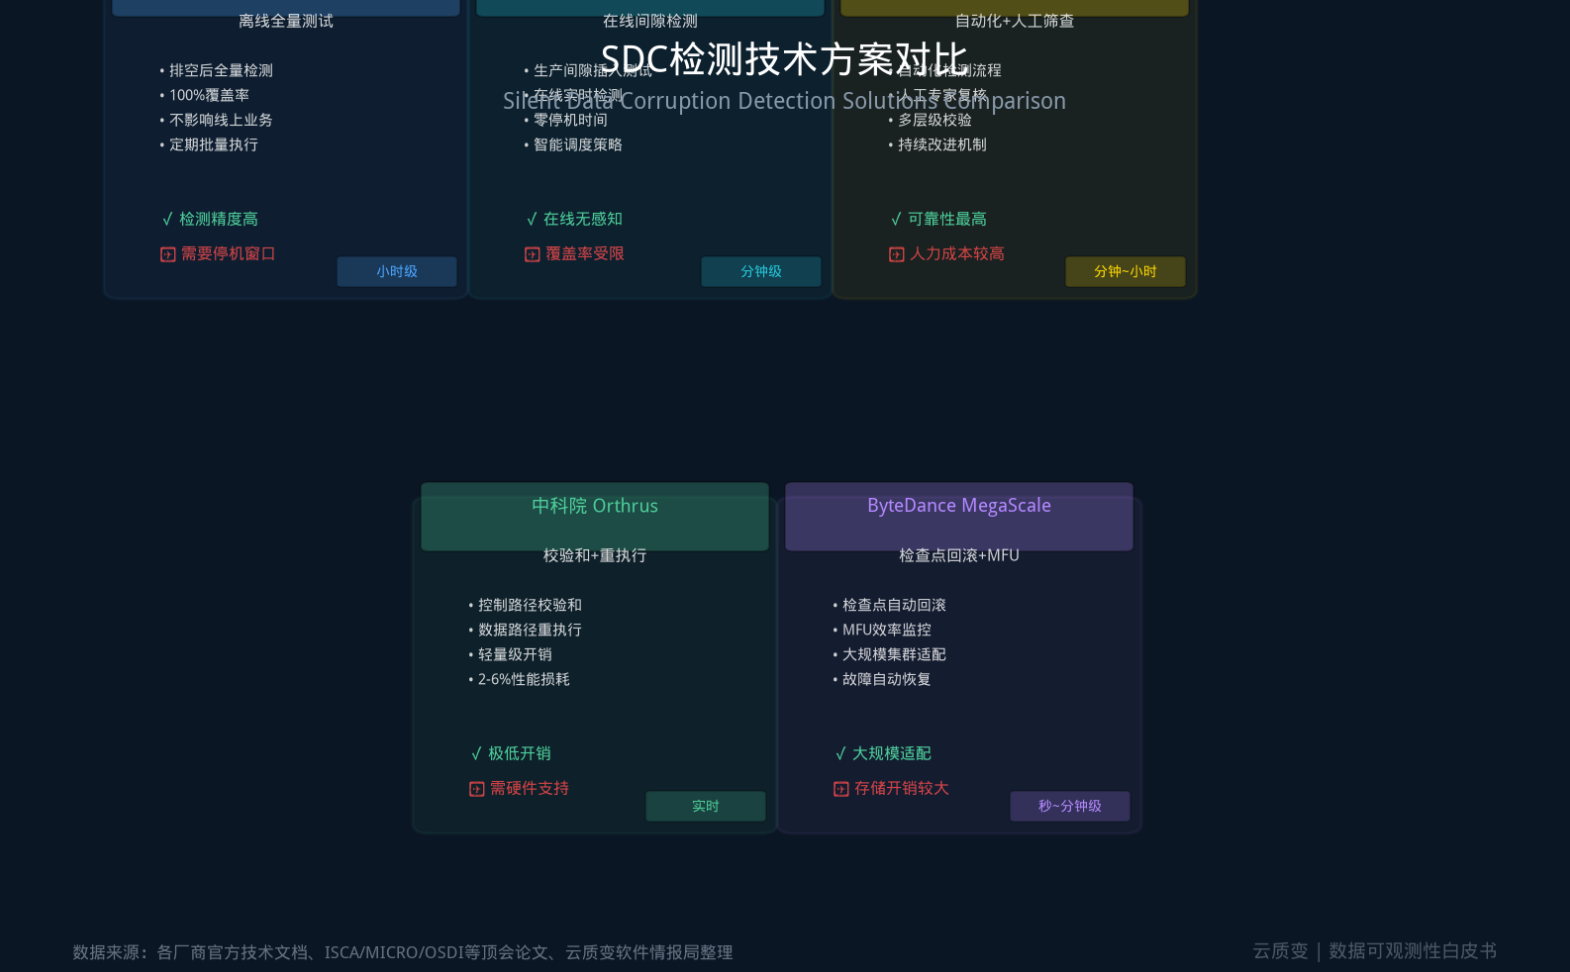The width and height of the screenshot is (1570, 972).
Task: Click the red icon beside 人力成本较高
Action: pyautogui.click(x=896, y=255)
